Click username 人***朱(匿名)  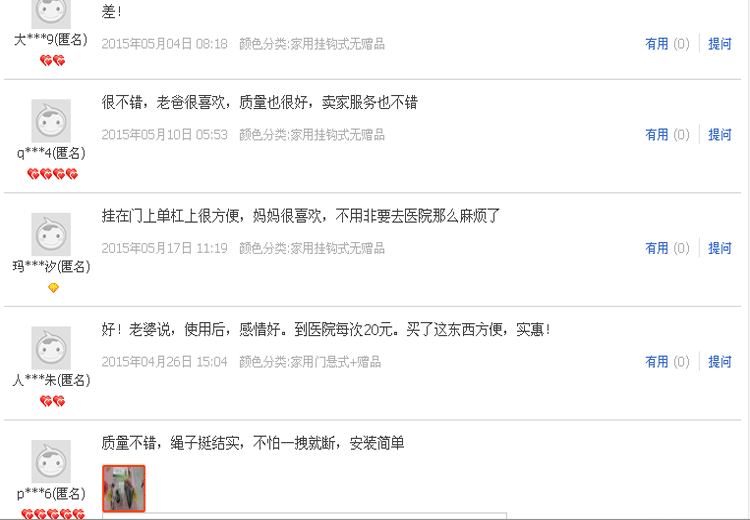51,380
